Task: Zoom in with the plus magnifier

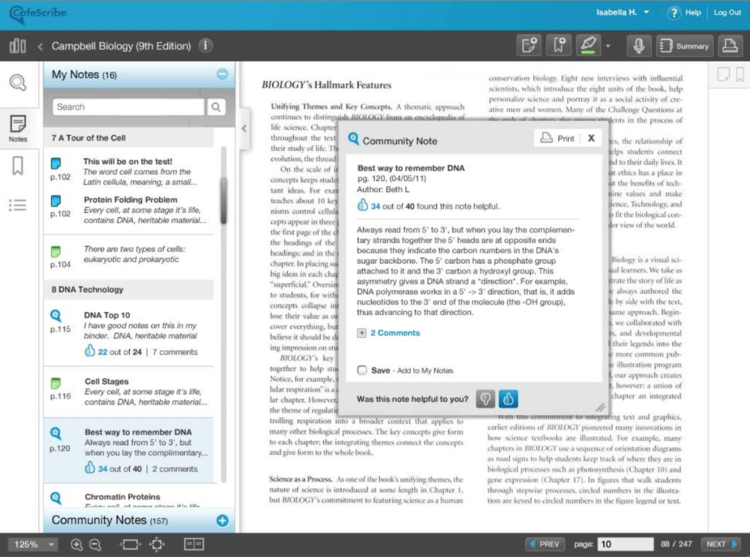Action: coord(77,545)
